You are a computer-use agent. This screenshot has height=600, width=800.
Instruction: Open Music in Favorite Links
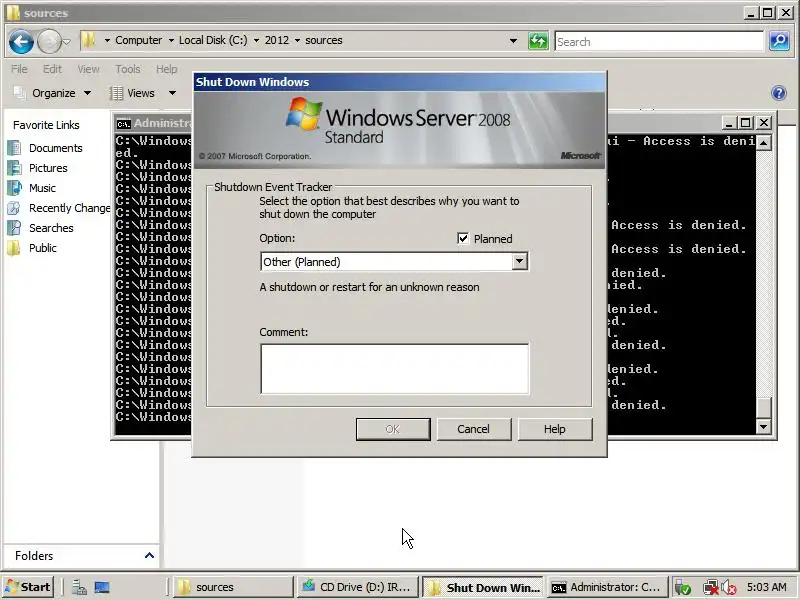pos(42,188)
